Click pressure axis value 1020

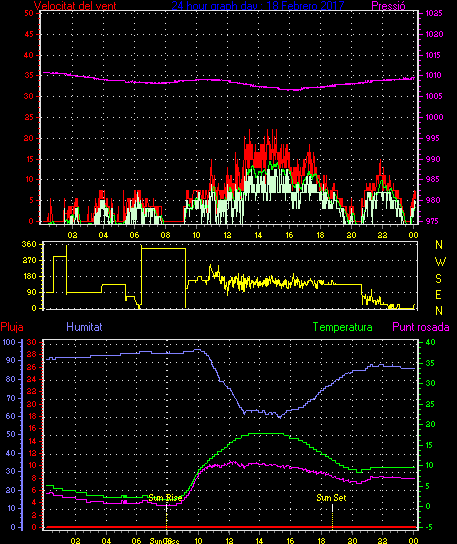(x=434, y=34)
